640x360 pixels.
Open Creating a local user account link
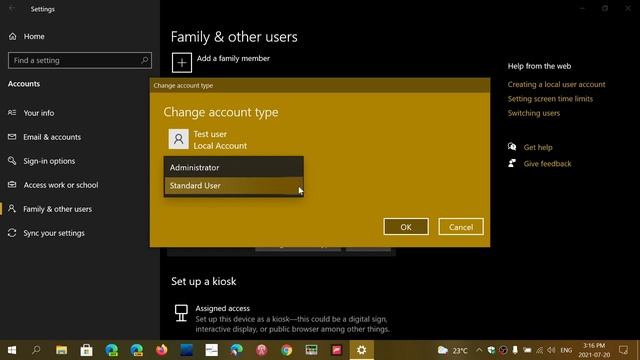[x=556, y=84]
